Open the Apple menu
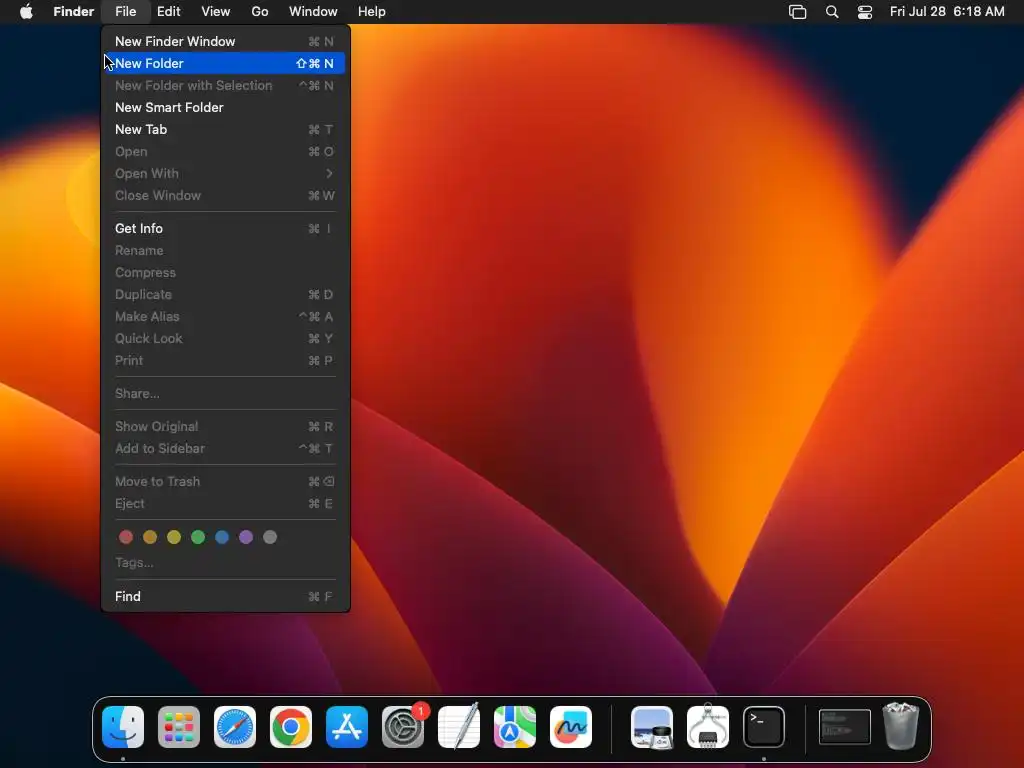Image resolution: width=1024 pixels, height=768 pixels. (x=26, y=12)
